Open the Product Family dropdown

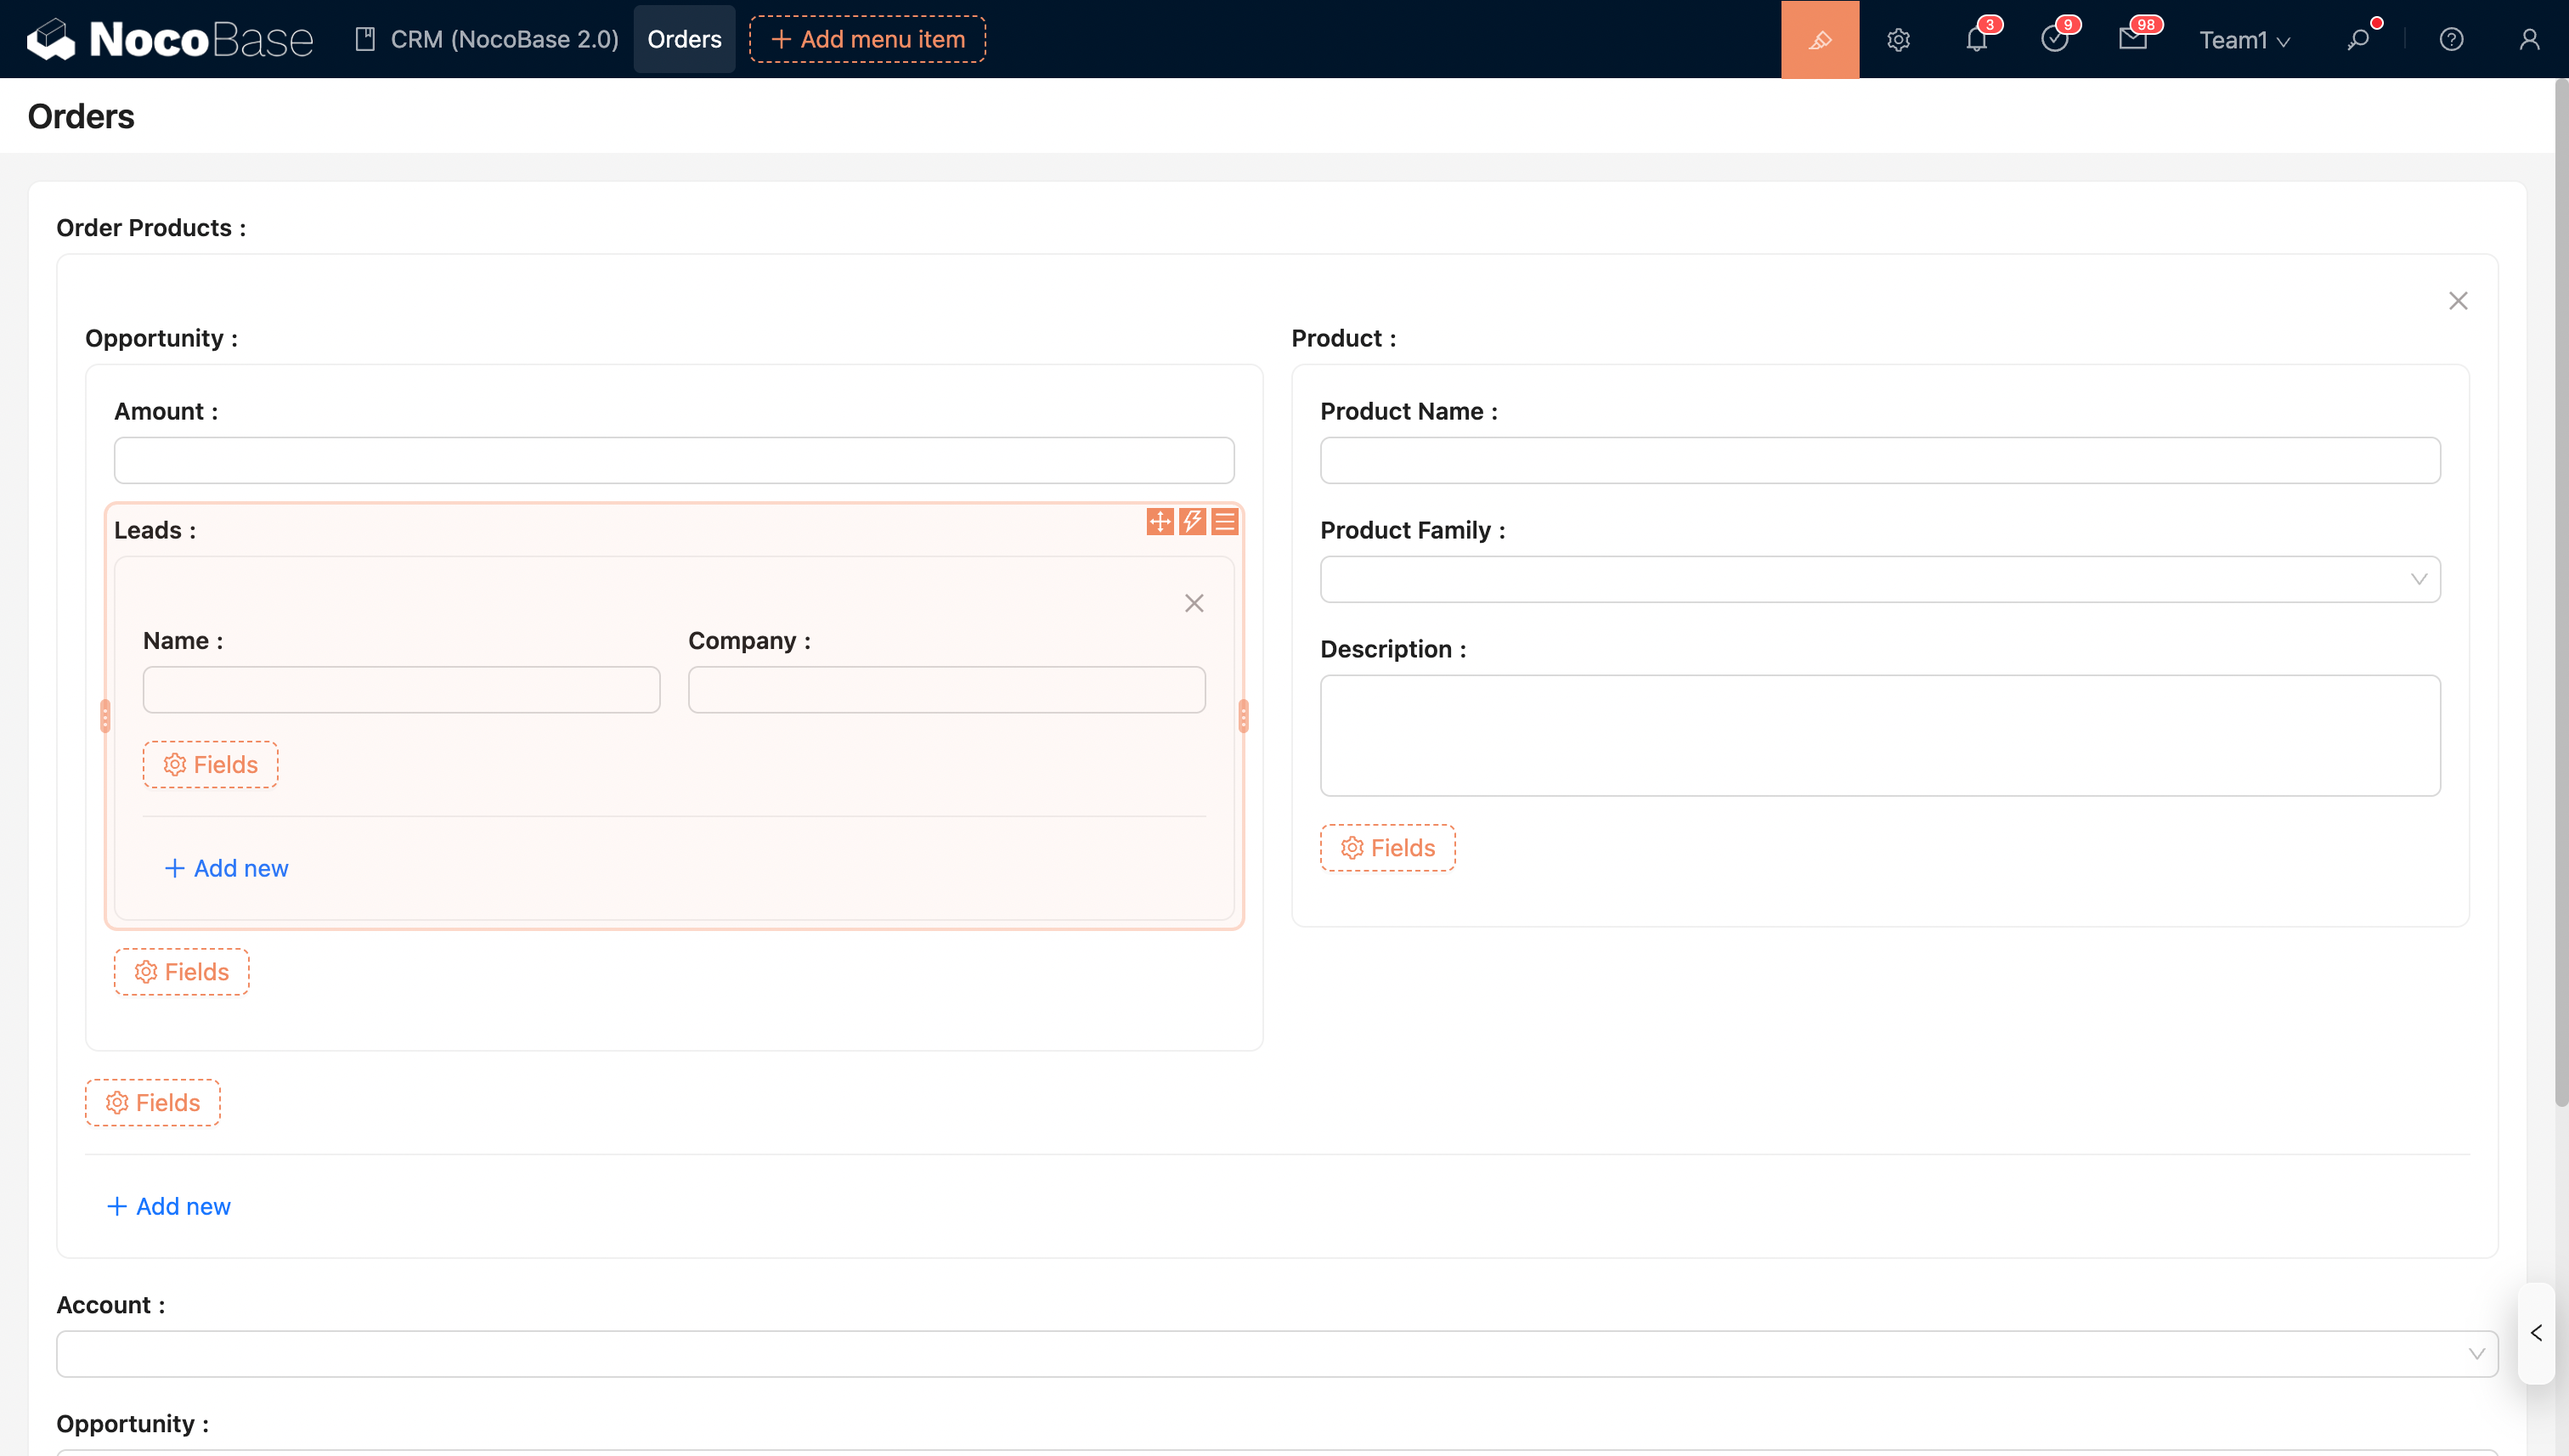click(x=1879, y=579)
